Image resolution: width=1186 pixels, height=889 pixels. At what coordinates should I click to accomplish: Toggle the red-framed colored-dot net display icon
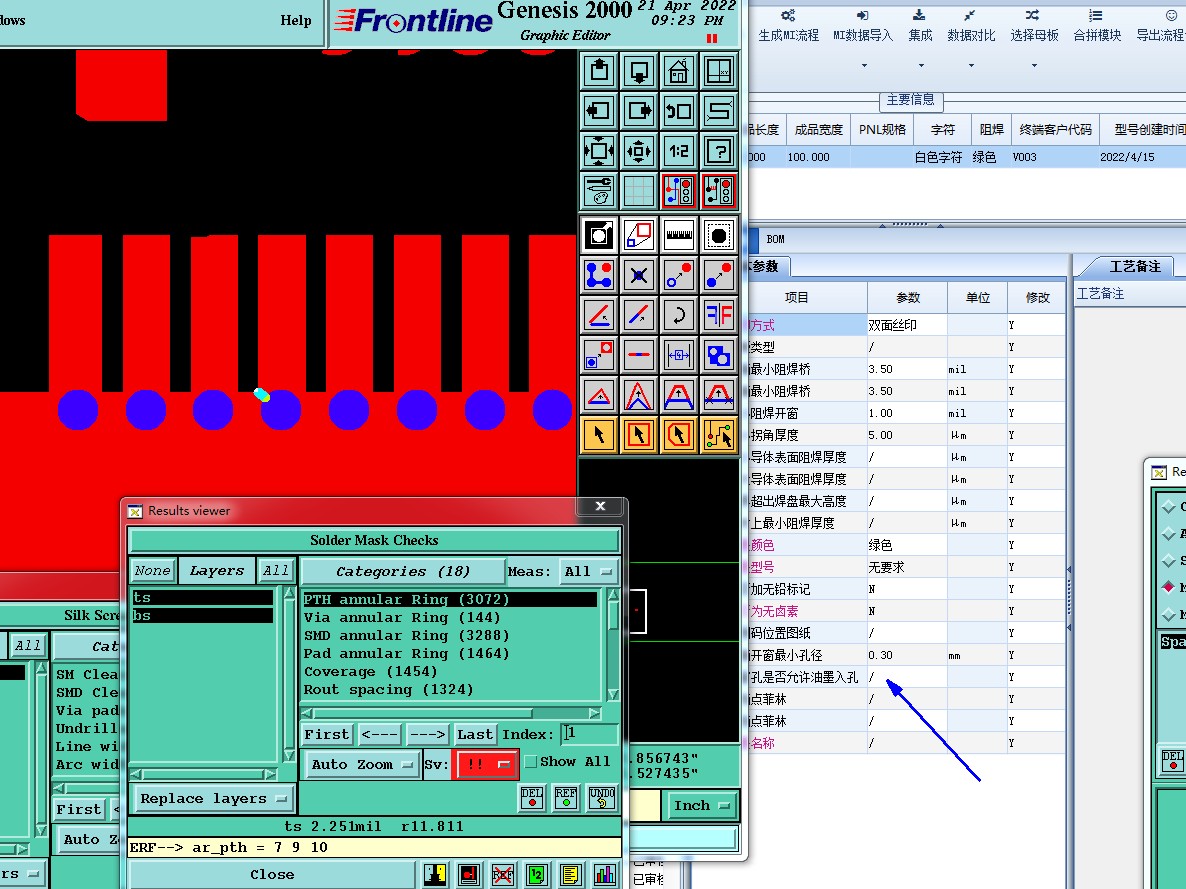pyautogui.click(x=678, y=191)
